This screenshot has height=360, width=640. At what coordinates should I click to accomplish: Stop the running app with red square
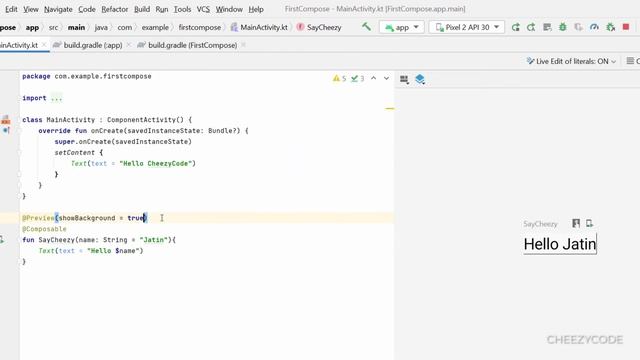click(x=626, y=27)
